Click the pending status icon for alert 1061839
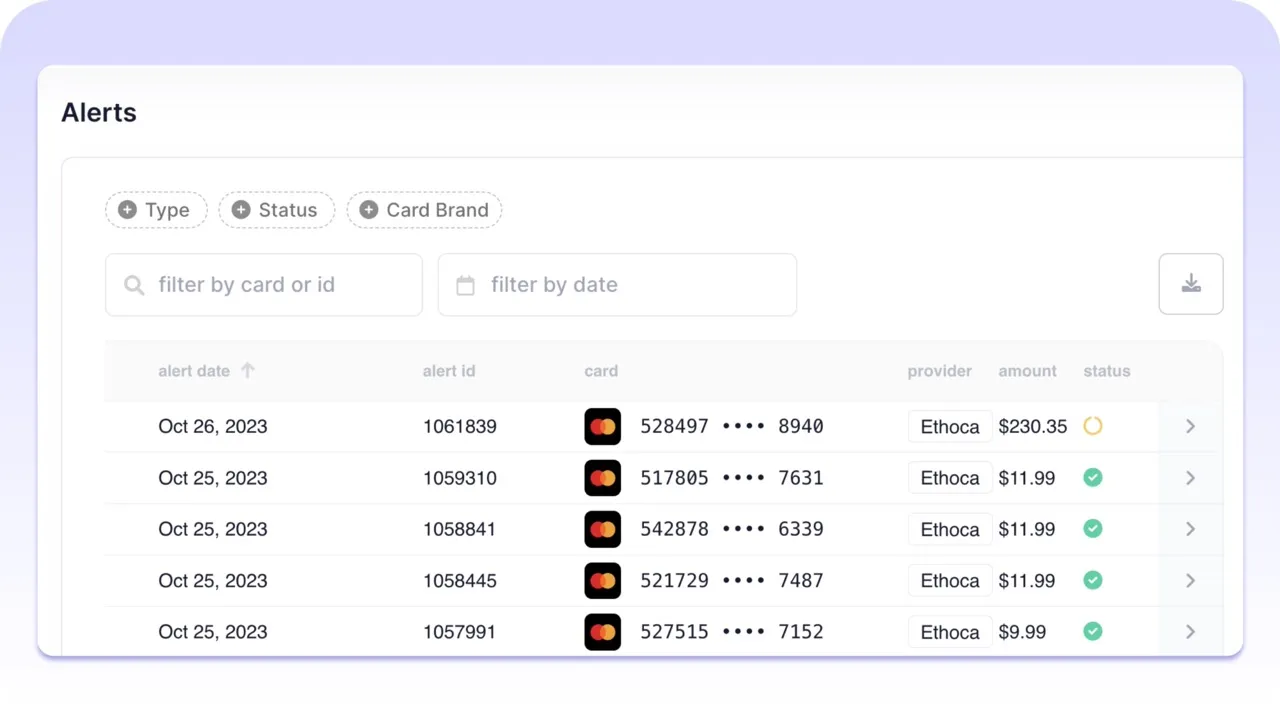 (1093, 426)
